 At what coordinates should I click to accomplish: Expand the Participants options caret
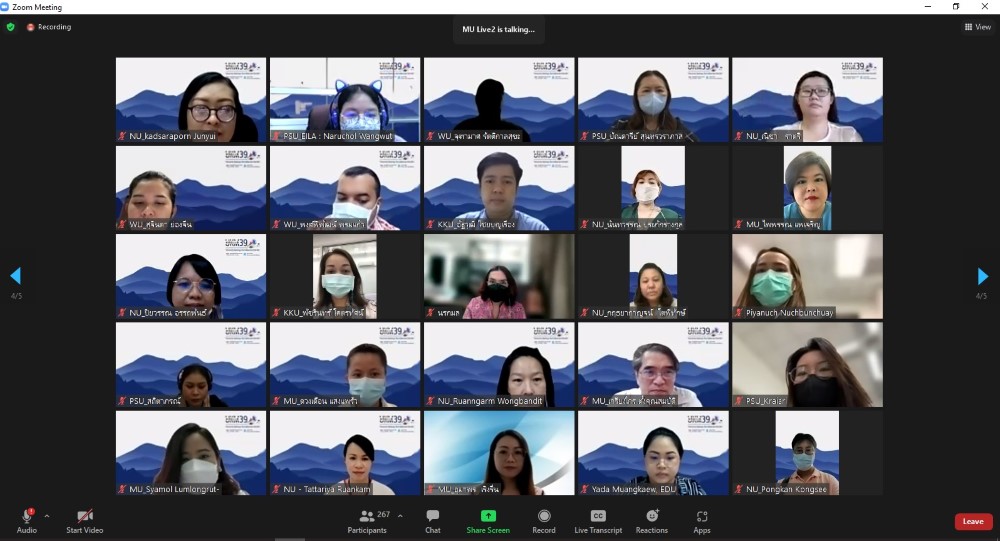point(400,516)
